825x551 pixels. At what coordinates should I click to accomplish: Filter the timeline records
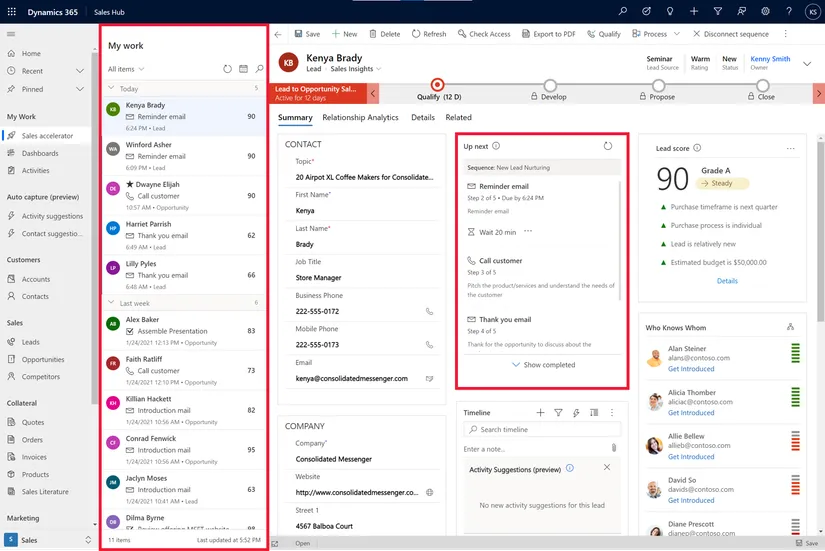[558, 413]
